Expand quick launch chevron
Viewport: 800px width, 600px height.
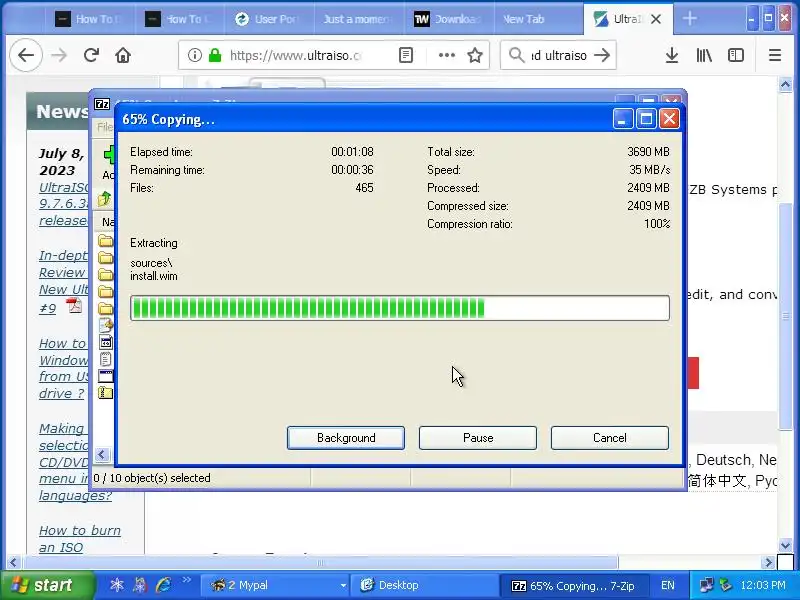[x=187, y=579]
